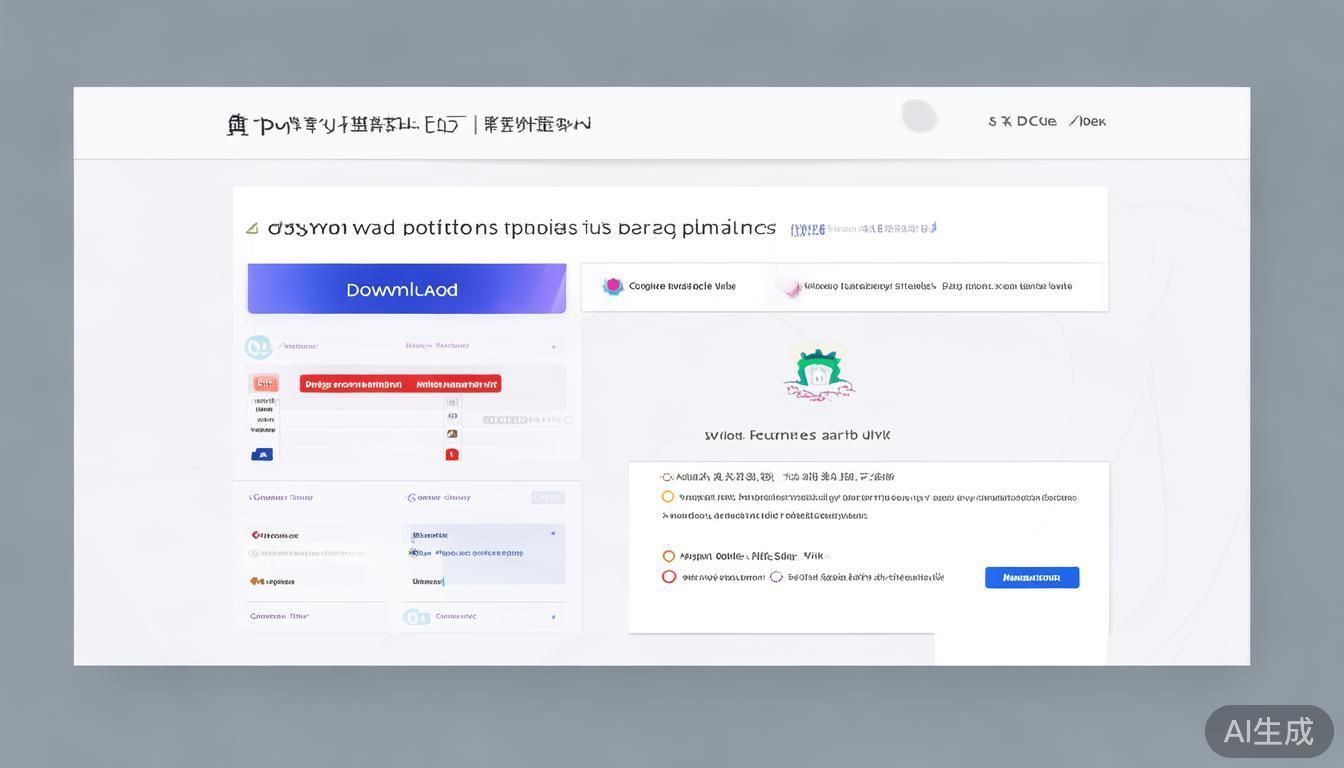The width and height of the screenshot is (1344, 768).
Task: Click the purple Download button
Action: click(x=406, y=288)
